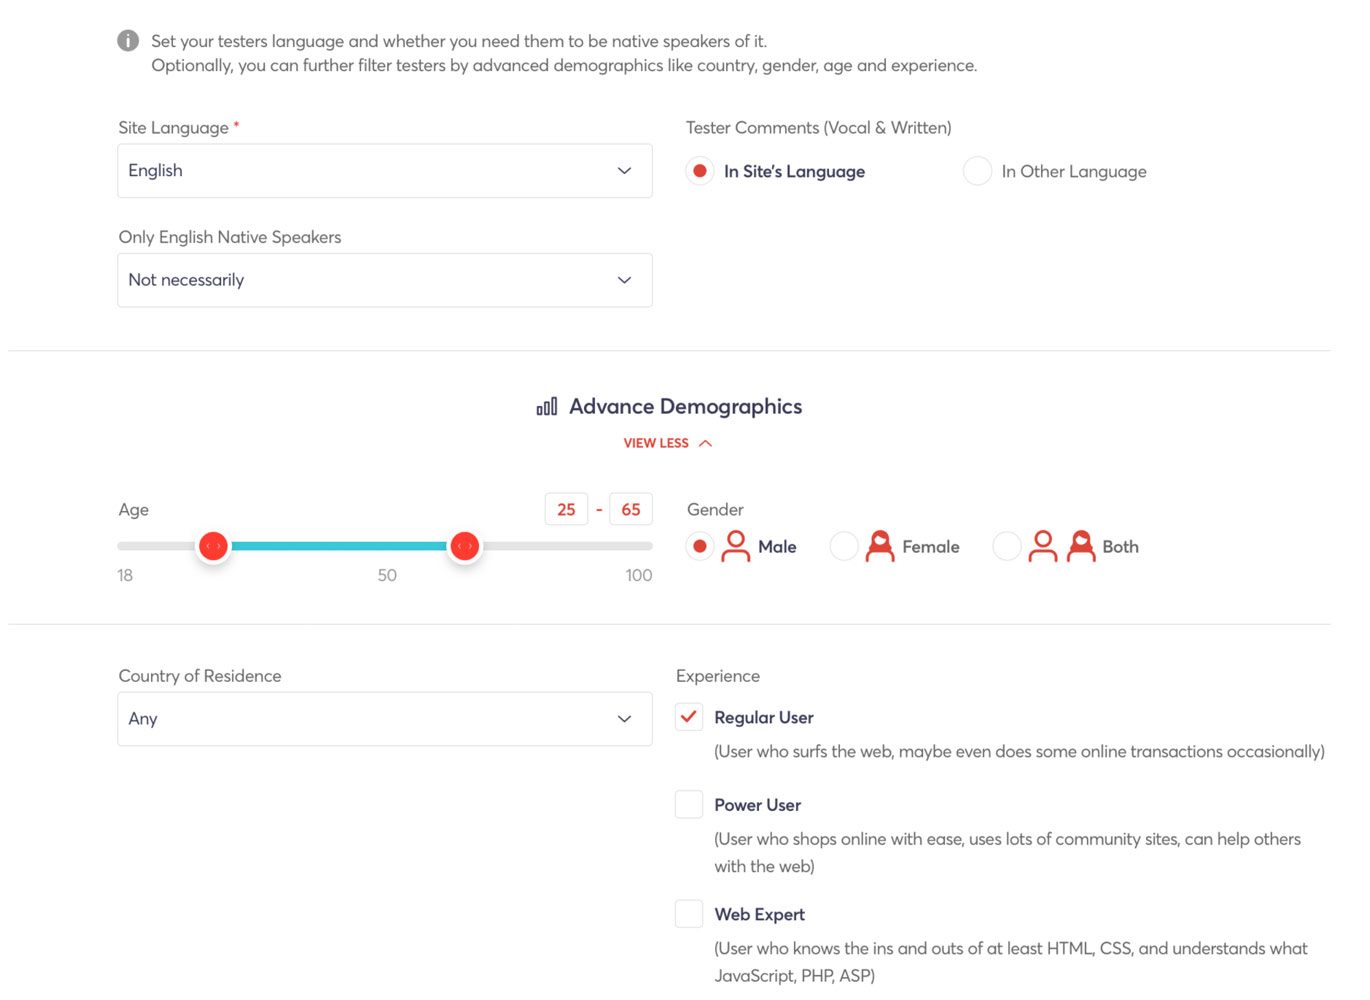Click the Female person icon
The width and height of the screenshot is (1370, 1000).
(879, 546)
